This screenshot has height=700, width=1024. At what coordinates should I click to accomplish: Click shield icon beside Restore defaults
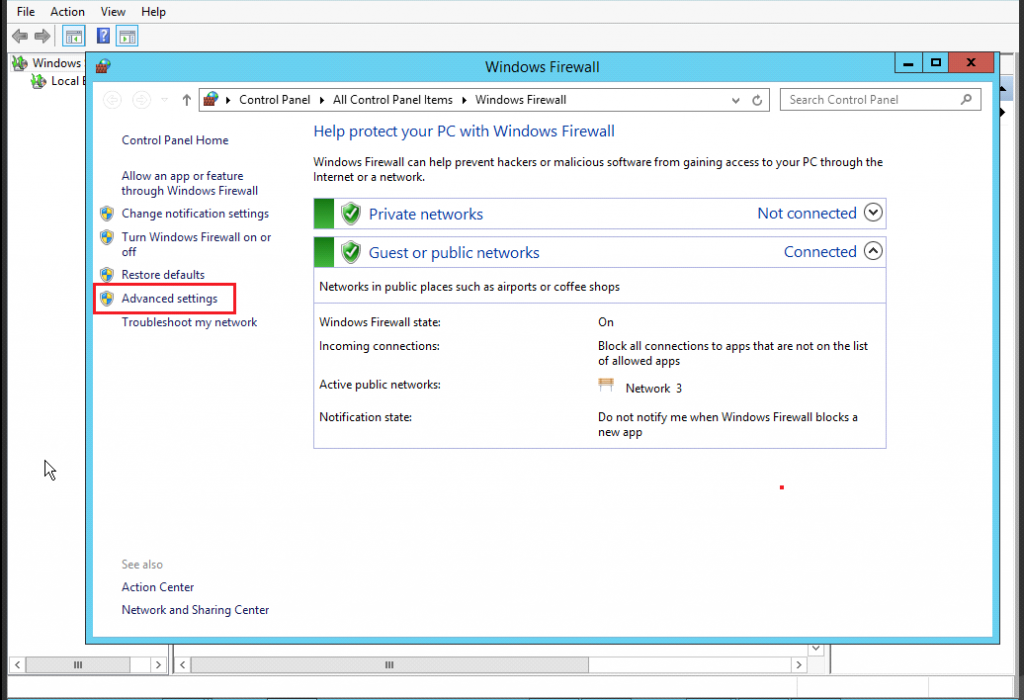click(107, 275)
